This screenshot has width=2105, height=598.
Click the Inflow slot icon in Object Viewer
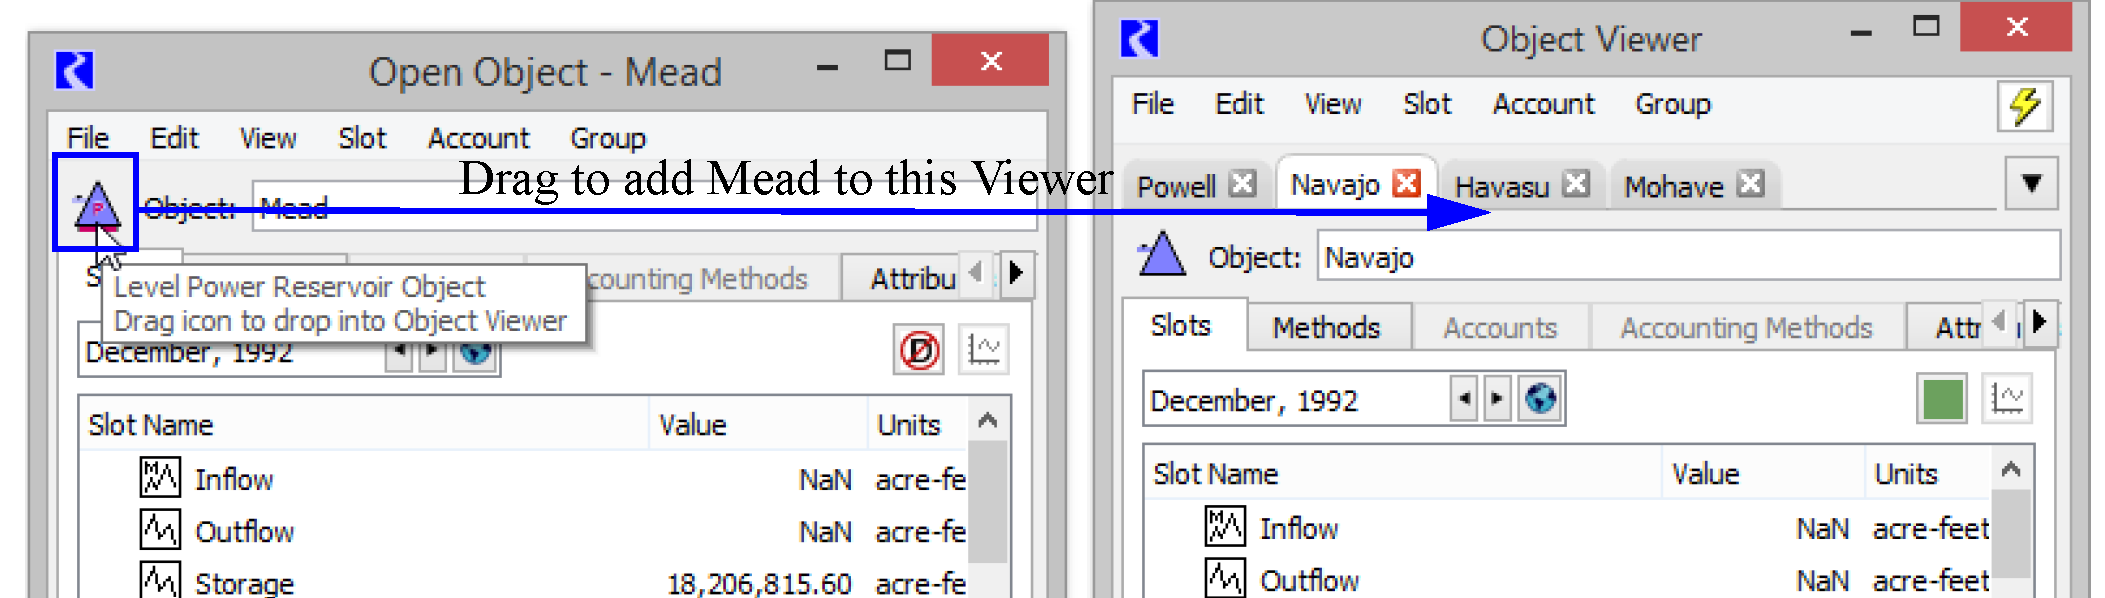[1224, 527]
